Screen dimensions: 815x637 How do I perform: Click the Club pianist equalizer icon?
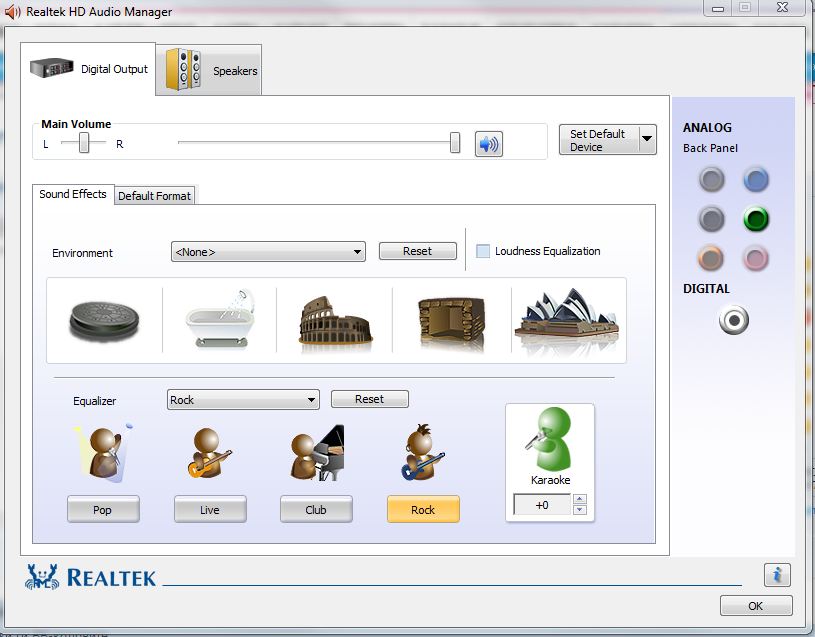pyautogui.click(x=317, y=453)
